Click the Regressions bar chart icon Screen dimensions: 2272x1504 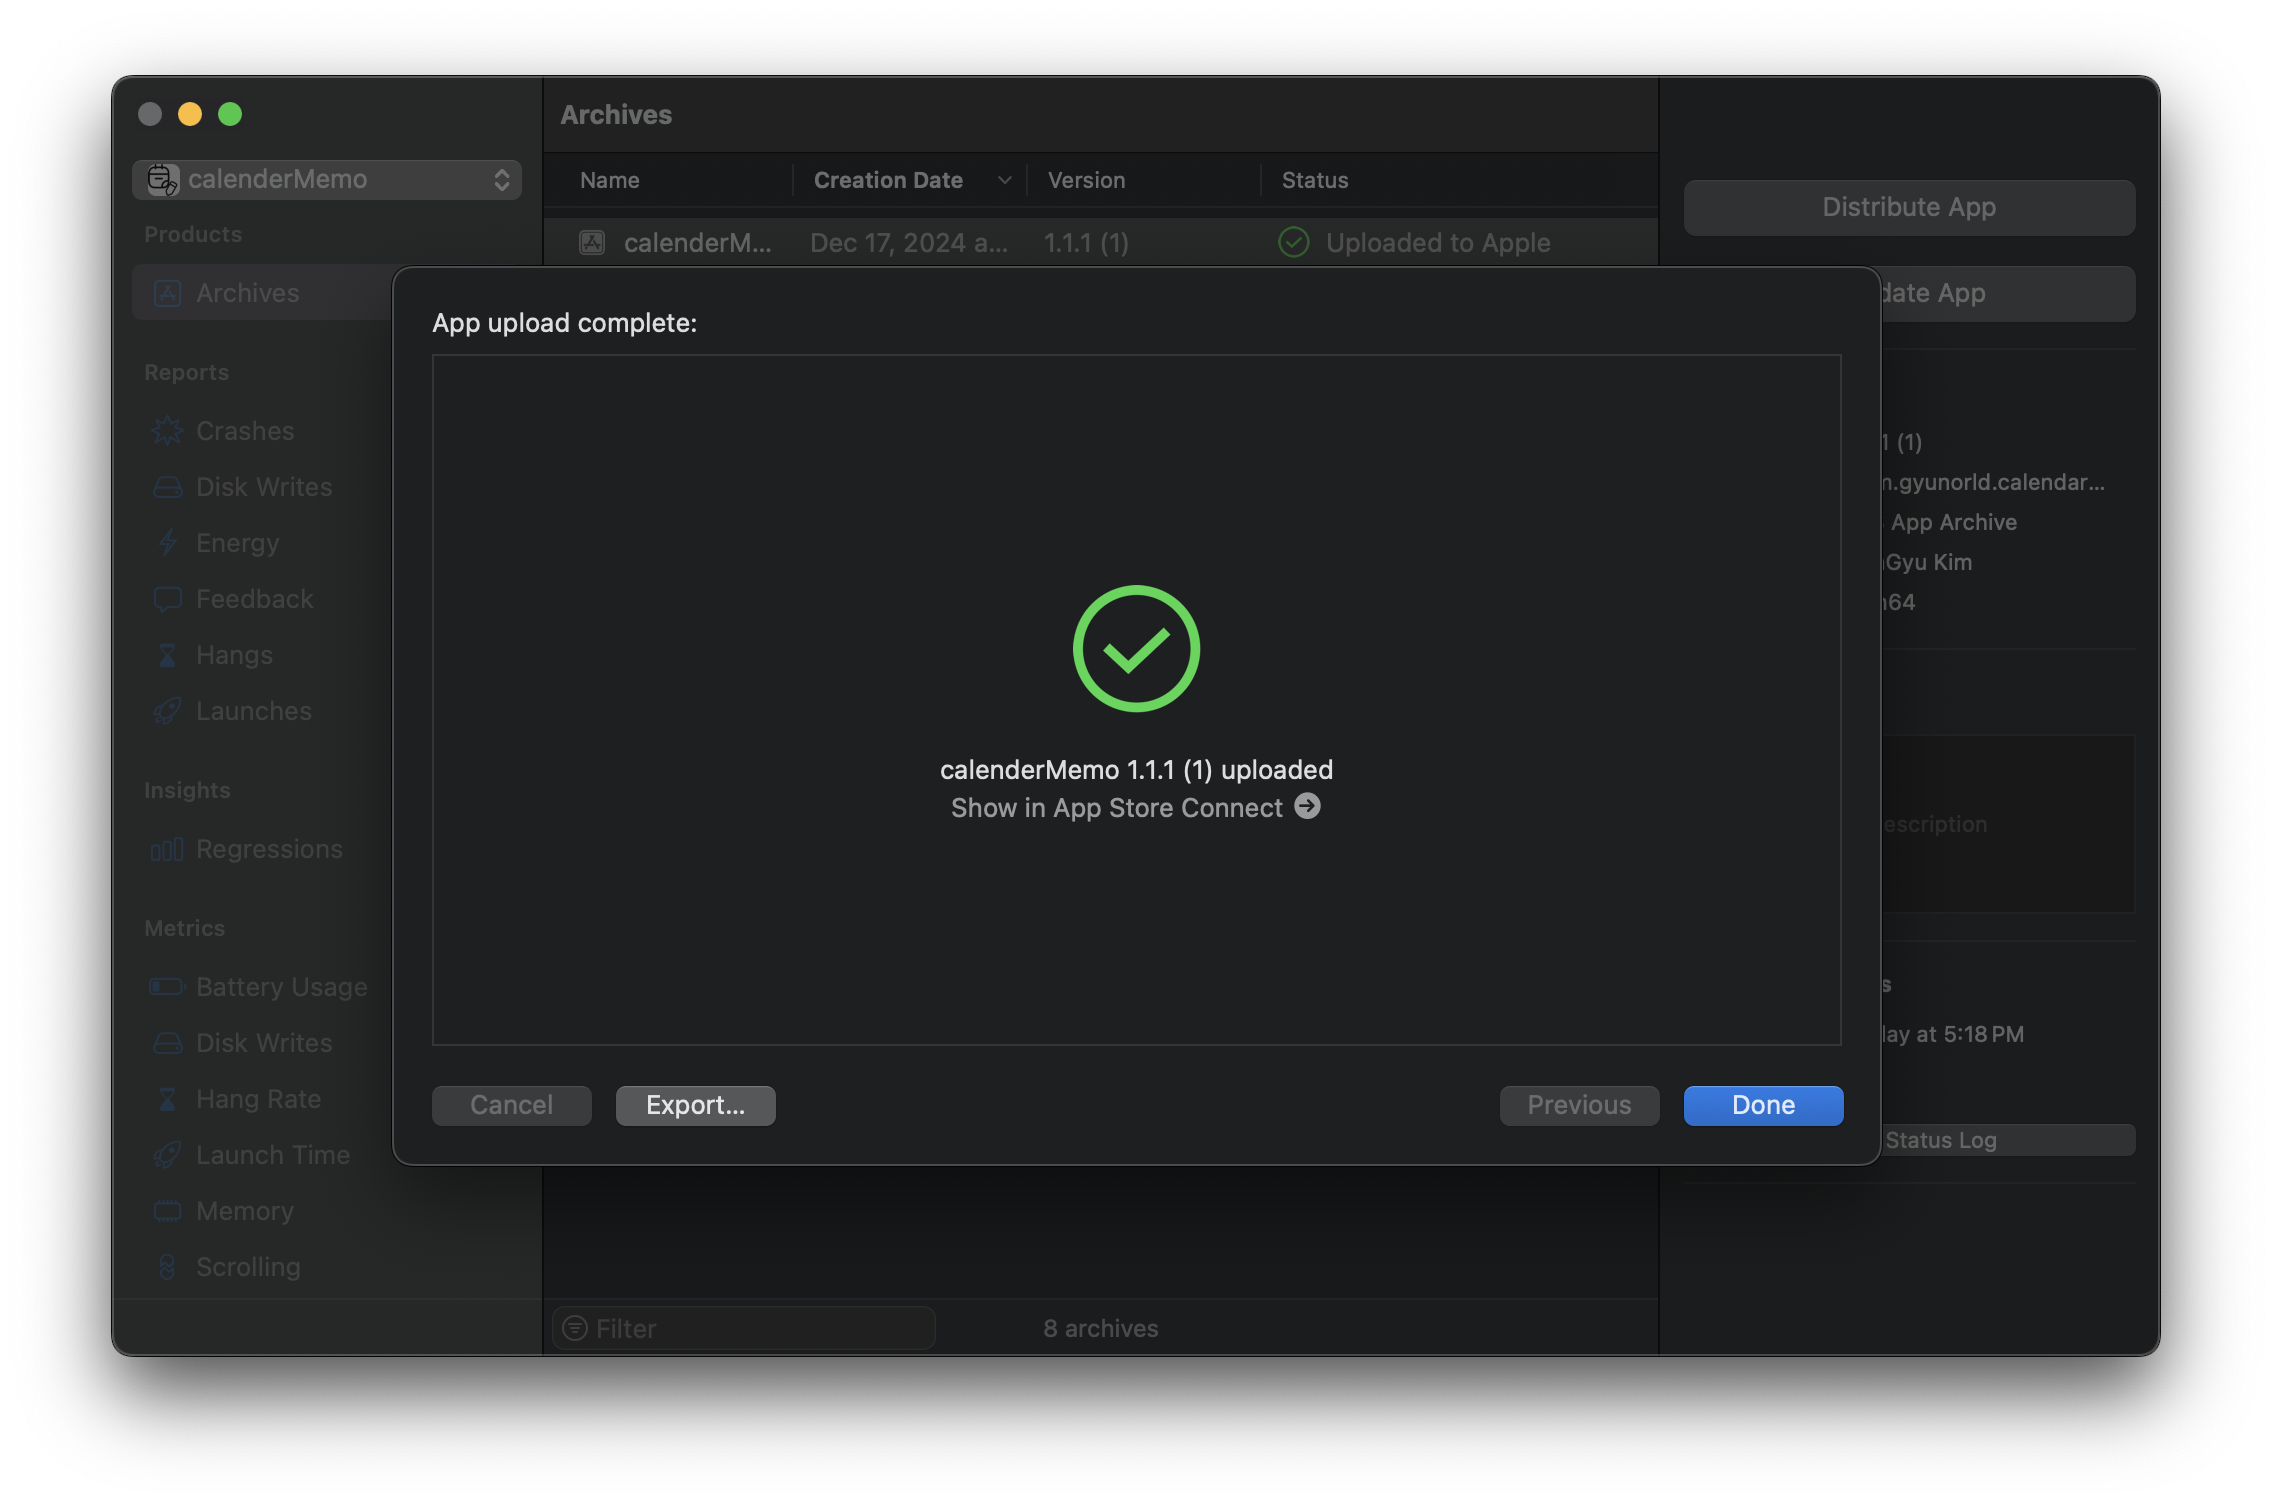coord(167,849)
